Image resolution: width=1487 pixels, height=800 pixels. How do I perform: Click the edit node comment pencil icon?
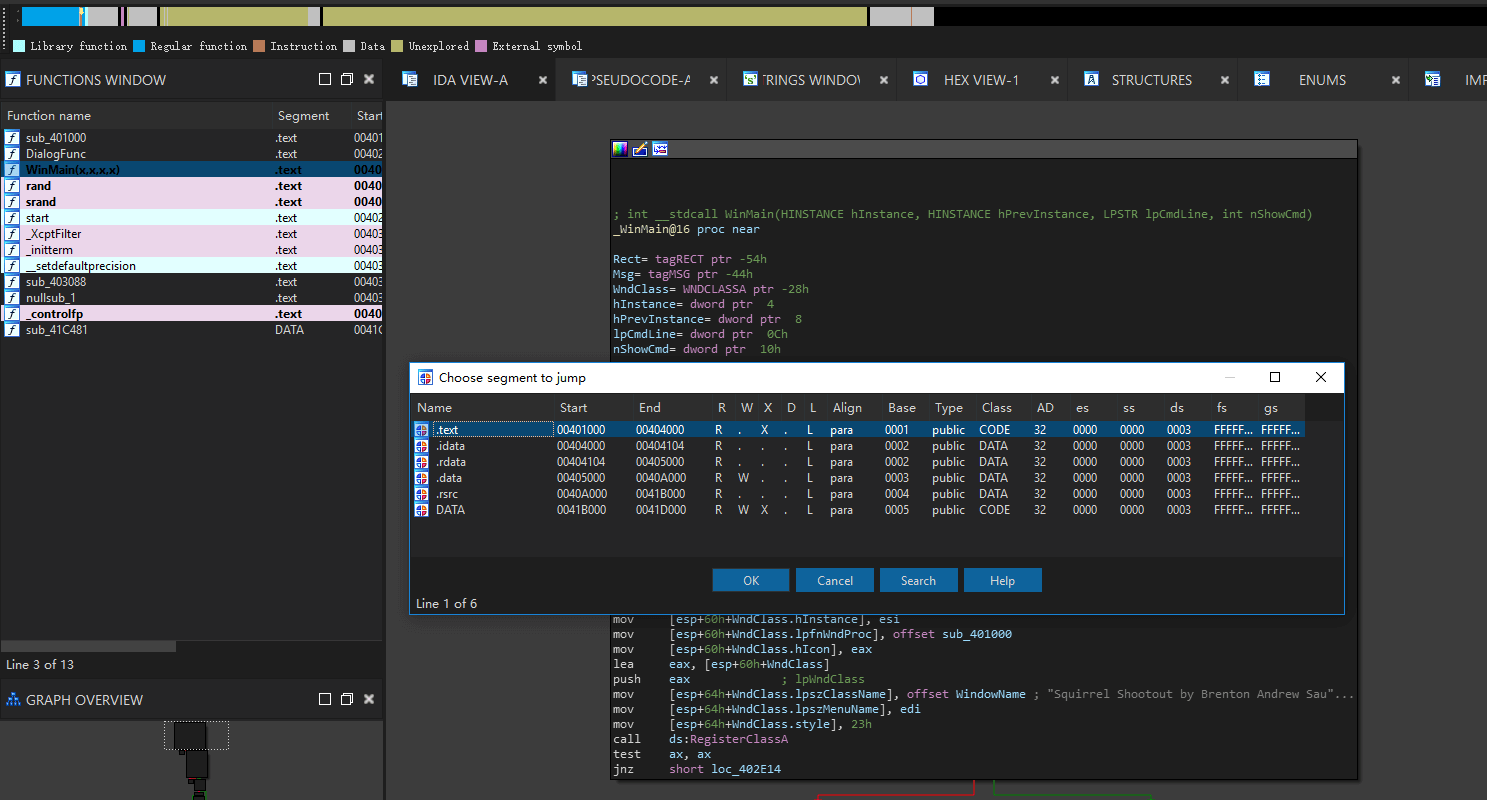pyautogui.click(x=640, y=149)
